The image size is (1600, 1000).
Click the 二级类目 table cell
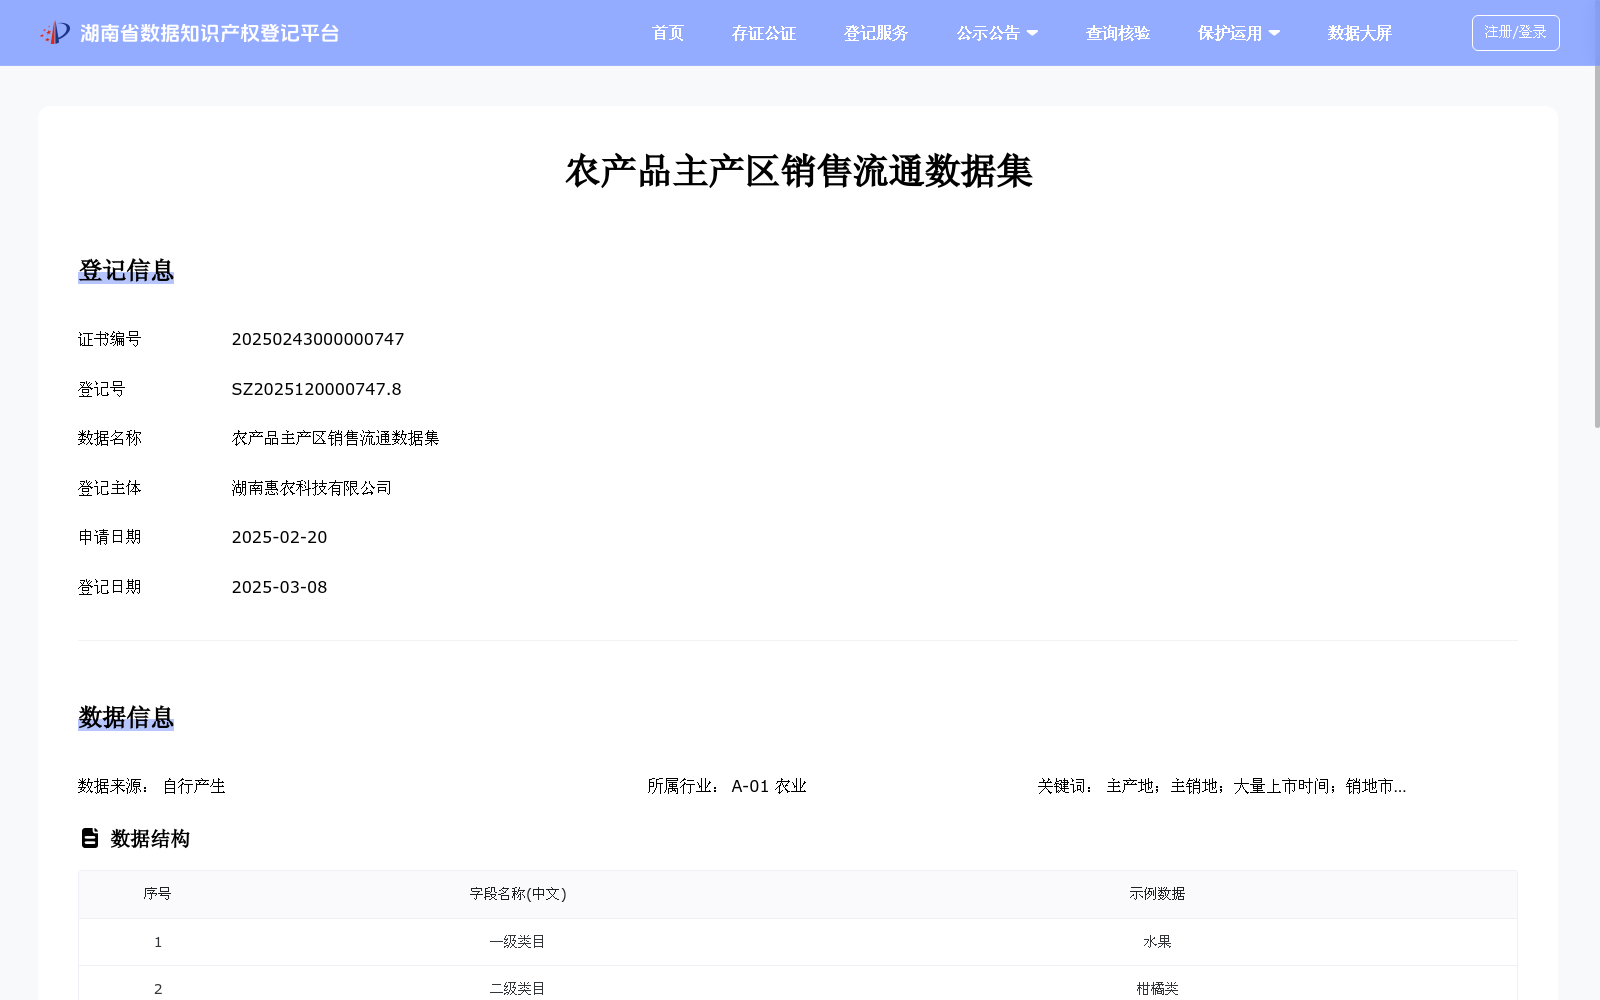517,989
